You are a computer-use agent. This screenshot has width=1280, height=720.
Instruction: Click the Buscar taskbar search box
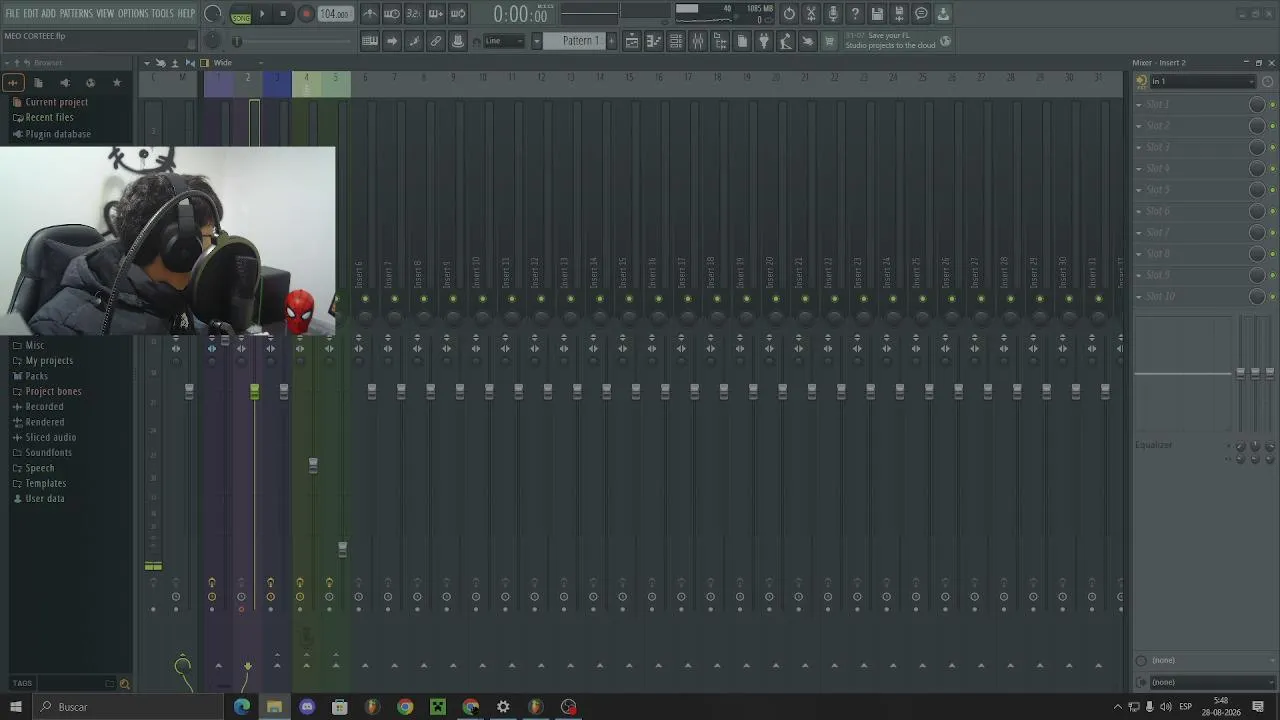click(130, 707)
